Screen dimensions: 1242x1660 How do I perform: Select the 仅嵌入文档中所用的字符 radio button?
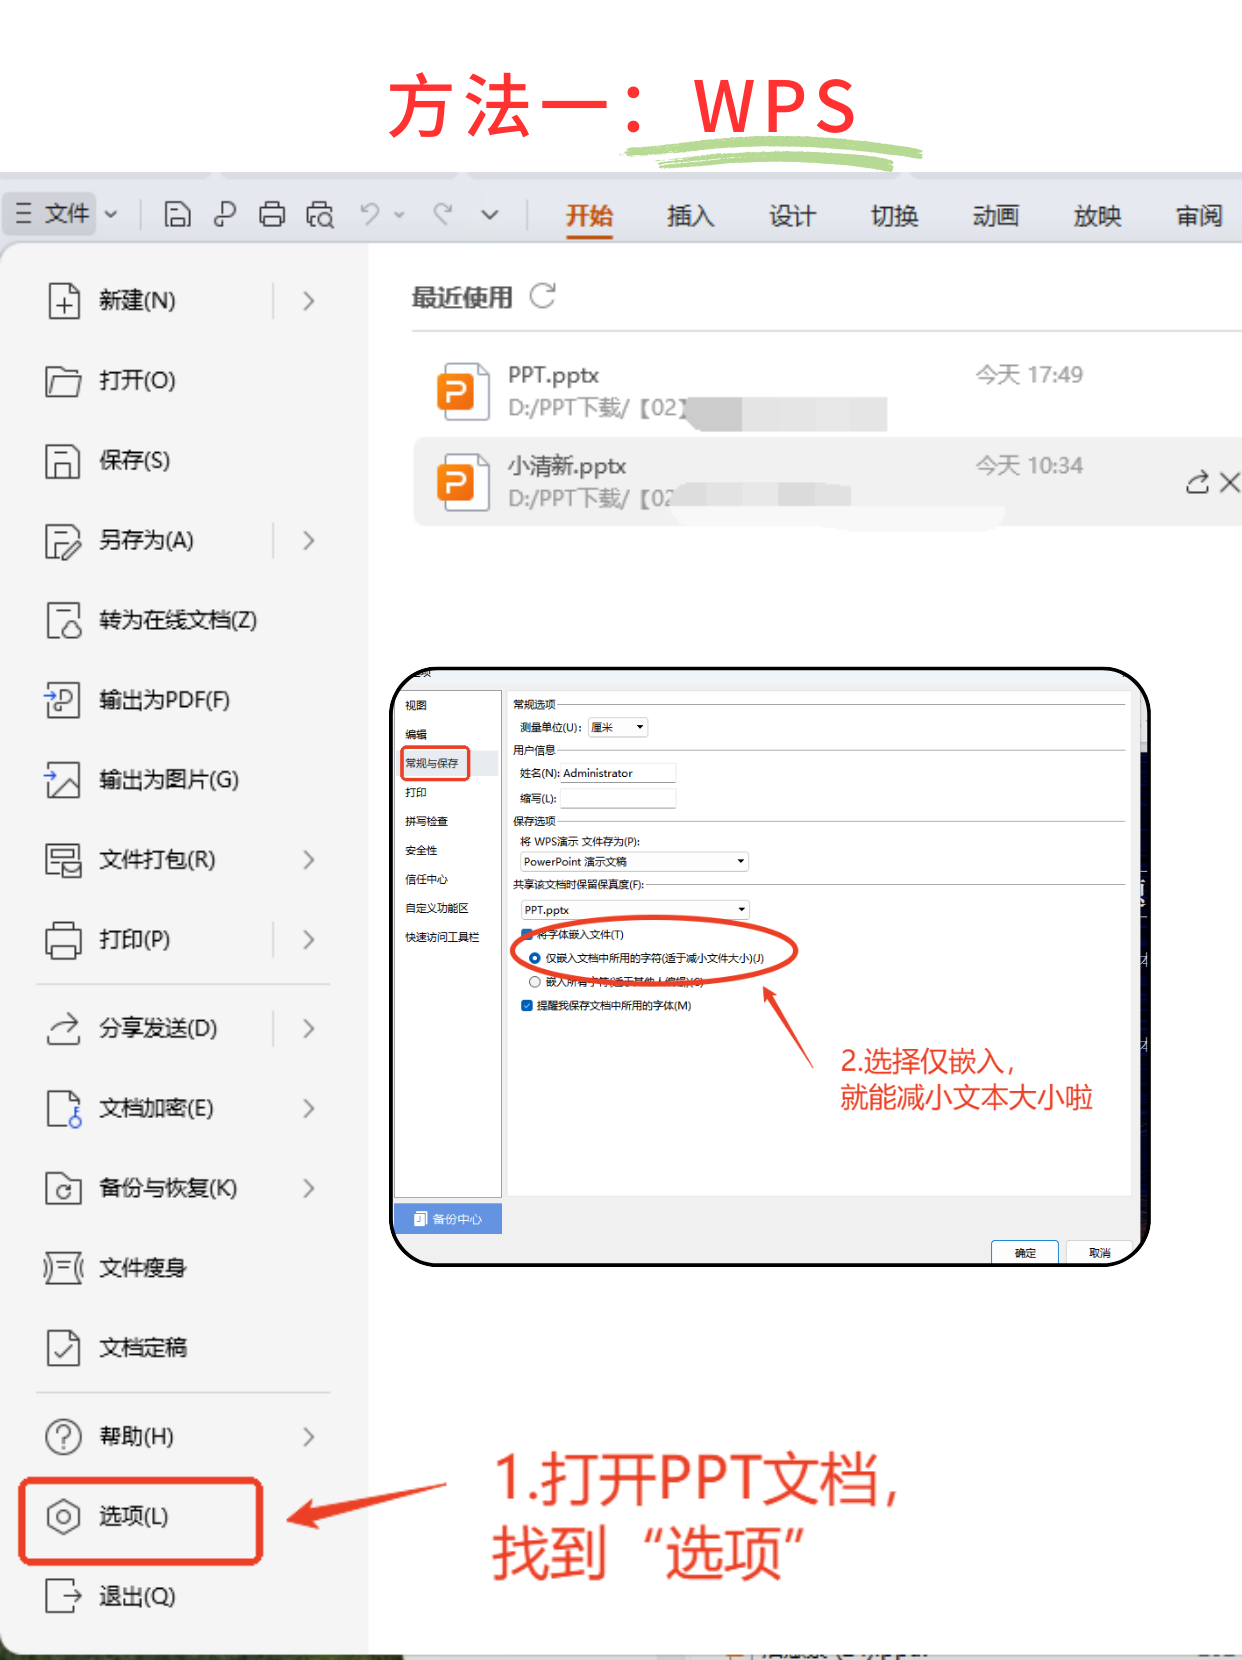point(535,958)
